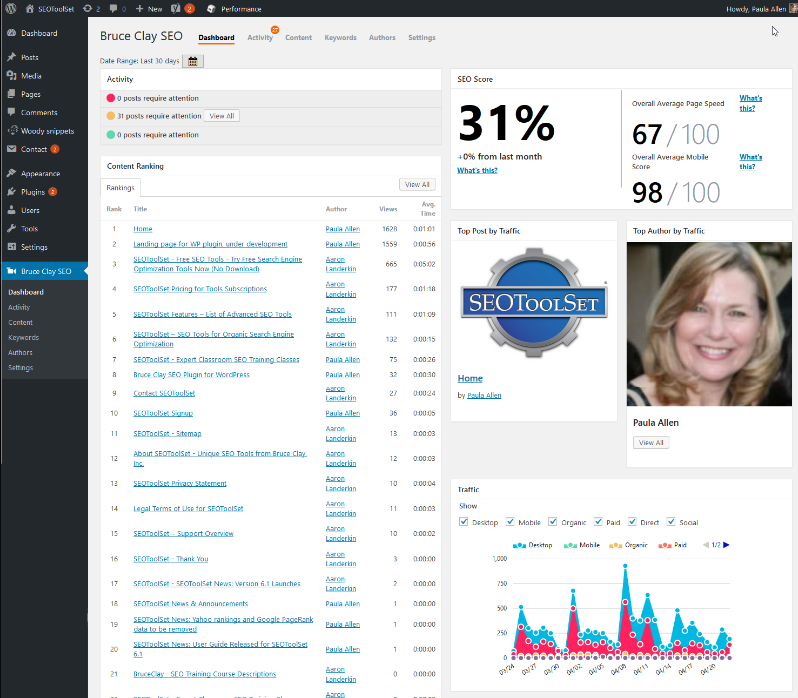
Task: Click the WordPress logo in admin bar
Action: pos(11,9)
